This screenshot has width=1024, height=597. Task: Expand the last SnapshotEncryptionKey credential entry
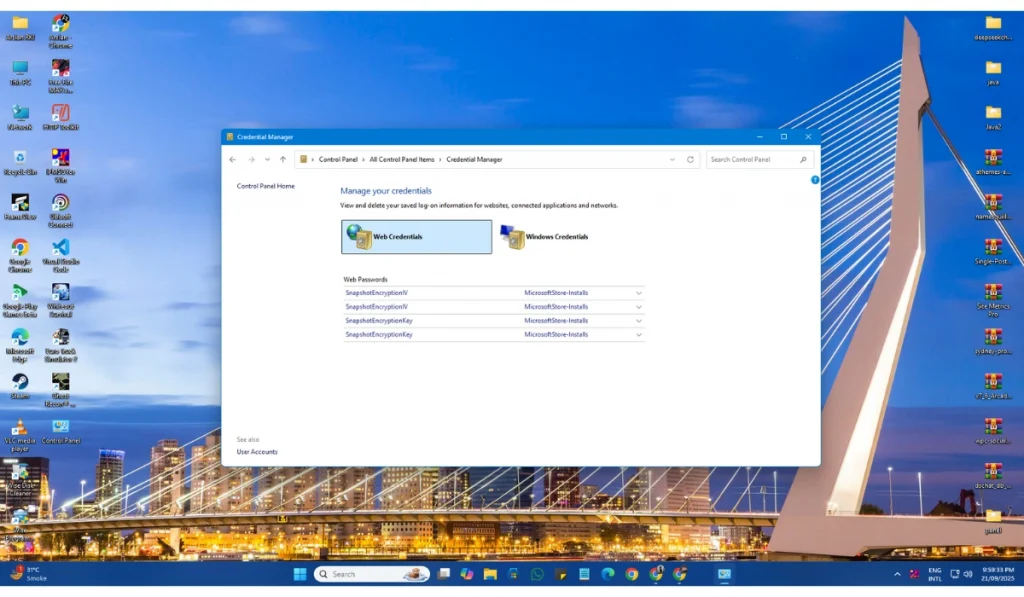[x=638, y=335]
